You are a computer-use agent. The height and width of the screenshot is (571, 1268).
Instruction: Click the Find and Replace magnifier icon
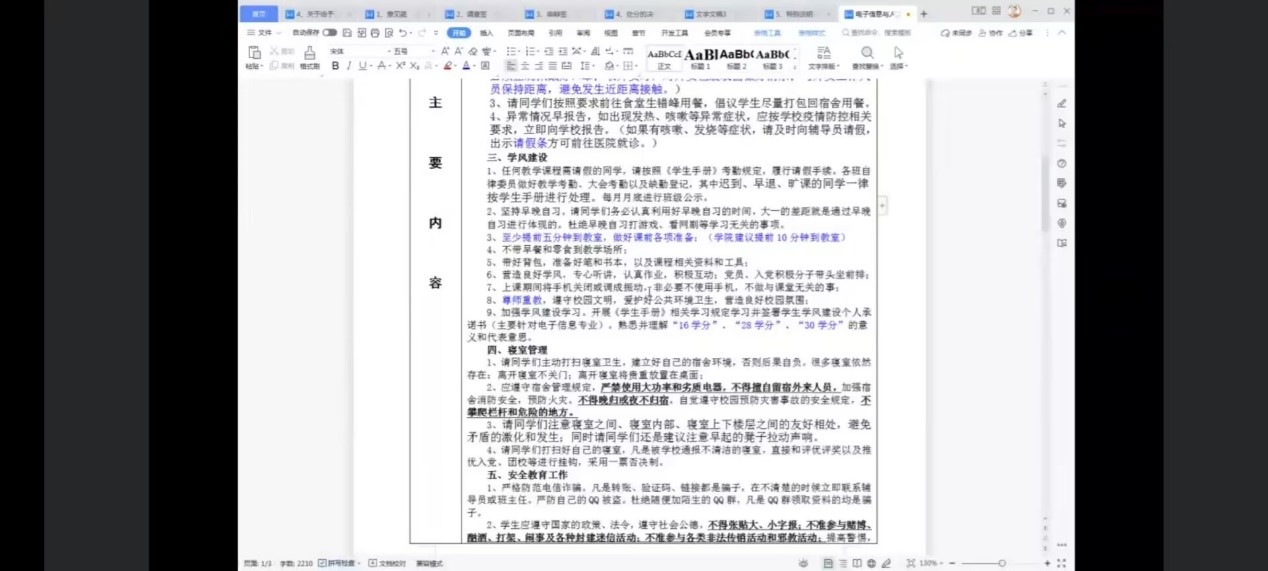(867, 54)
